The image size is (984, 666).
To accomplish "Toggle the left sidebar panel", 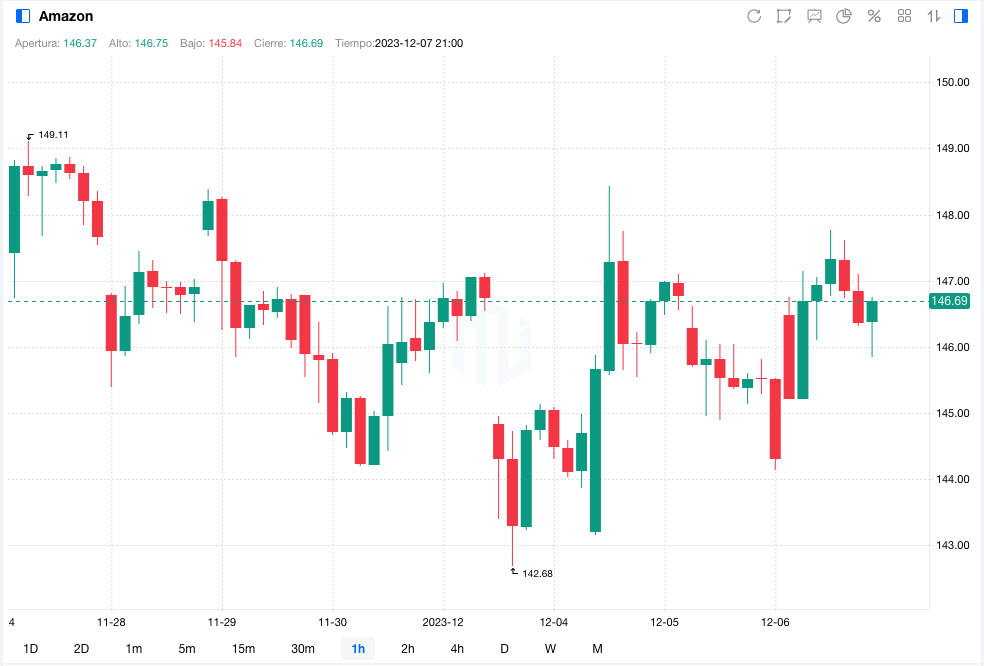I will pos(22,16).
